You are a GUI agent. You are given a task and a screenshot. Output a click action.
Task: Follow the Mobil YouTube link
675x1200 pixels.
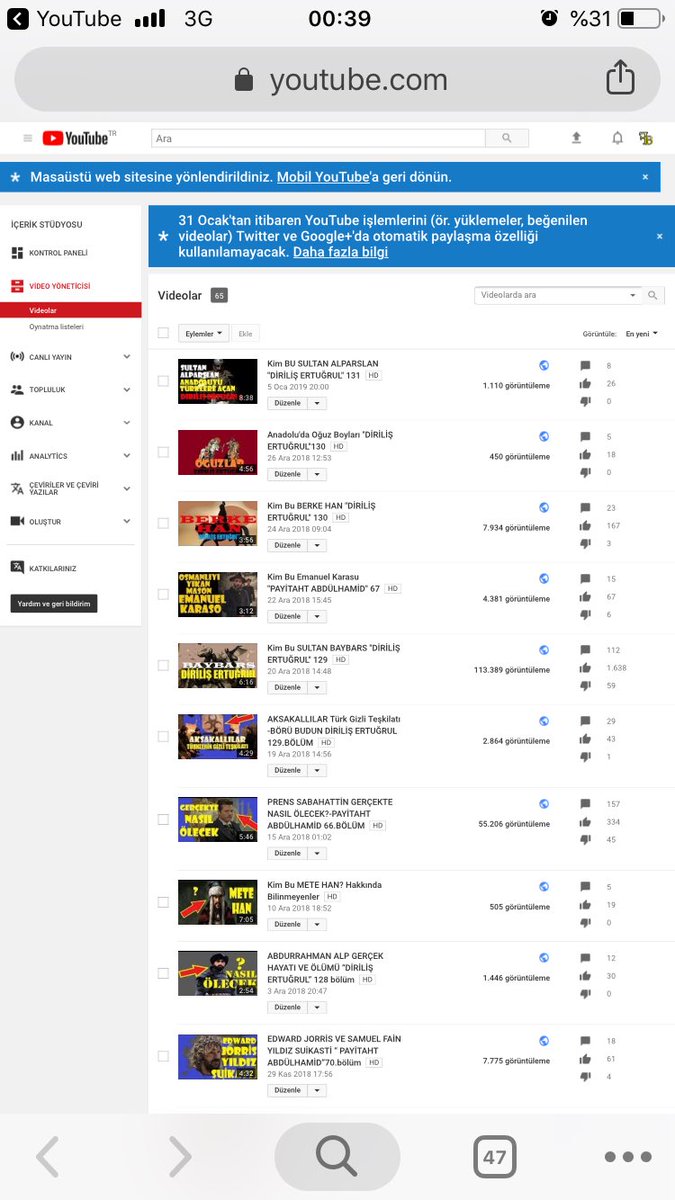click(x=323, y=177)
